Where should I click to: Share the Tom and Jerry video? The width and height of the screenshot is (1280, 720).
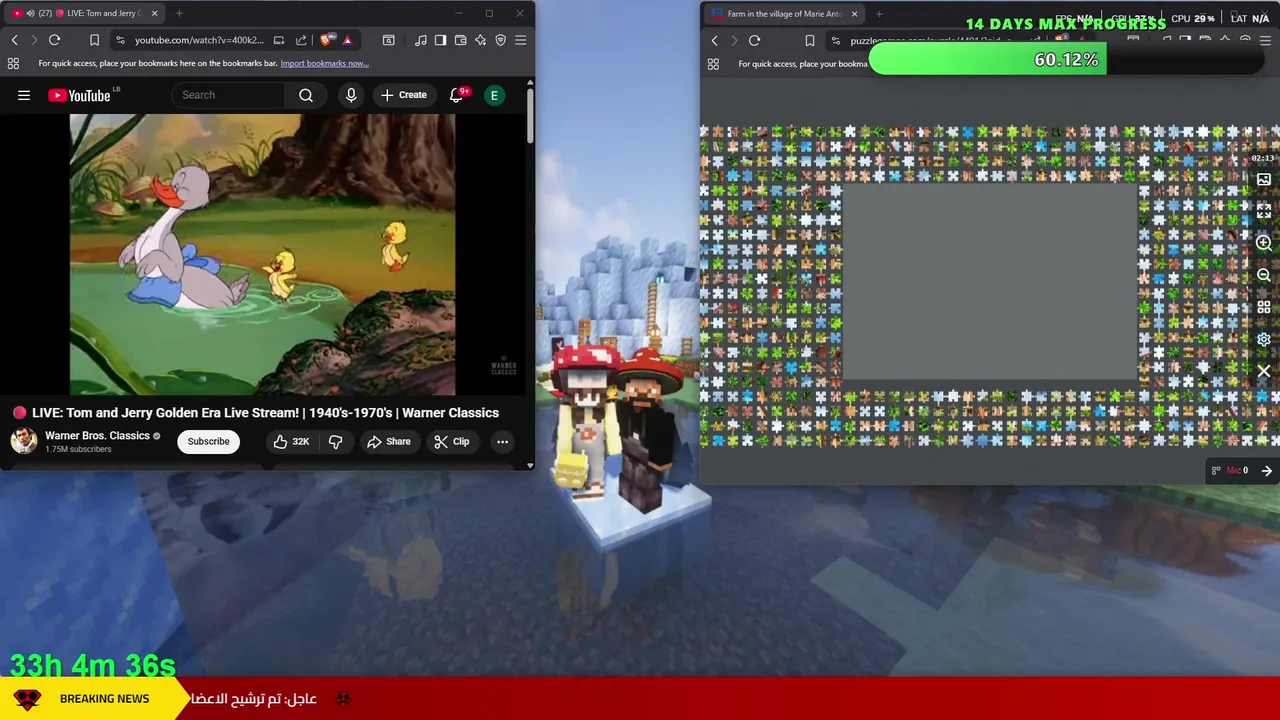coord(389,441)
